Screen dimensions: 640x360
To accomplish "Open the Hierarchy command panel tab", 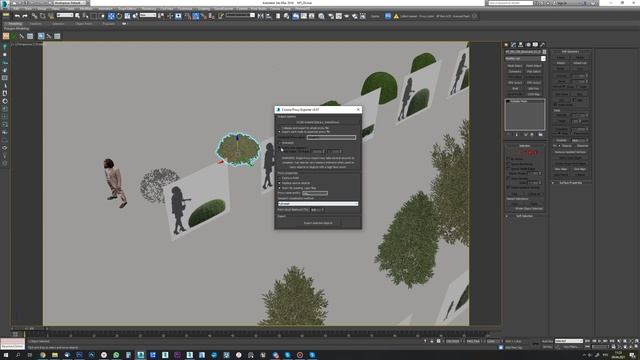I will click(520, 44).
